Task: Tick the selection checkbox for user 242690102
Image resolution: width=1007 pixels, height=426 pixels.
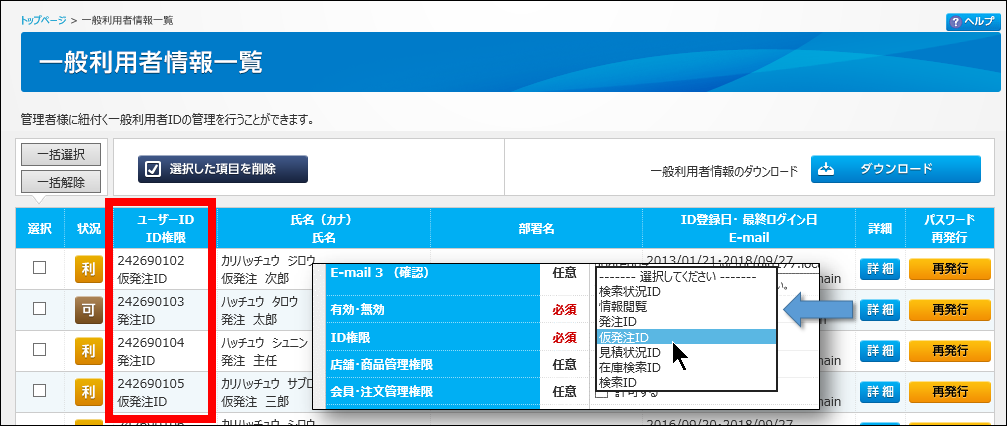Action: point(40,268)
